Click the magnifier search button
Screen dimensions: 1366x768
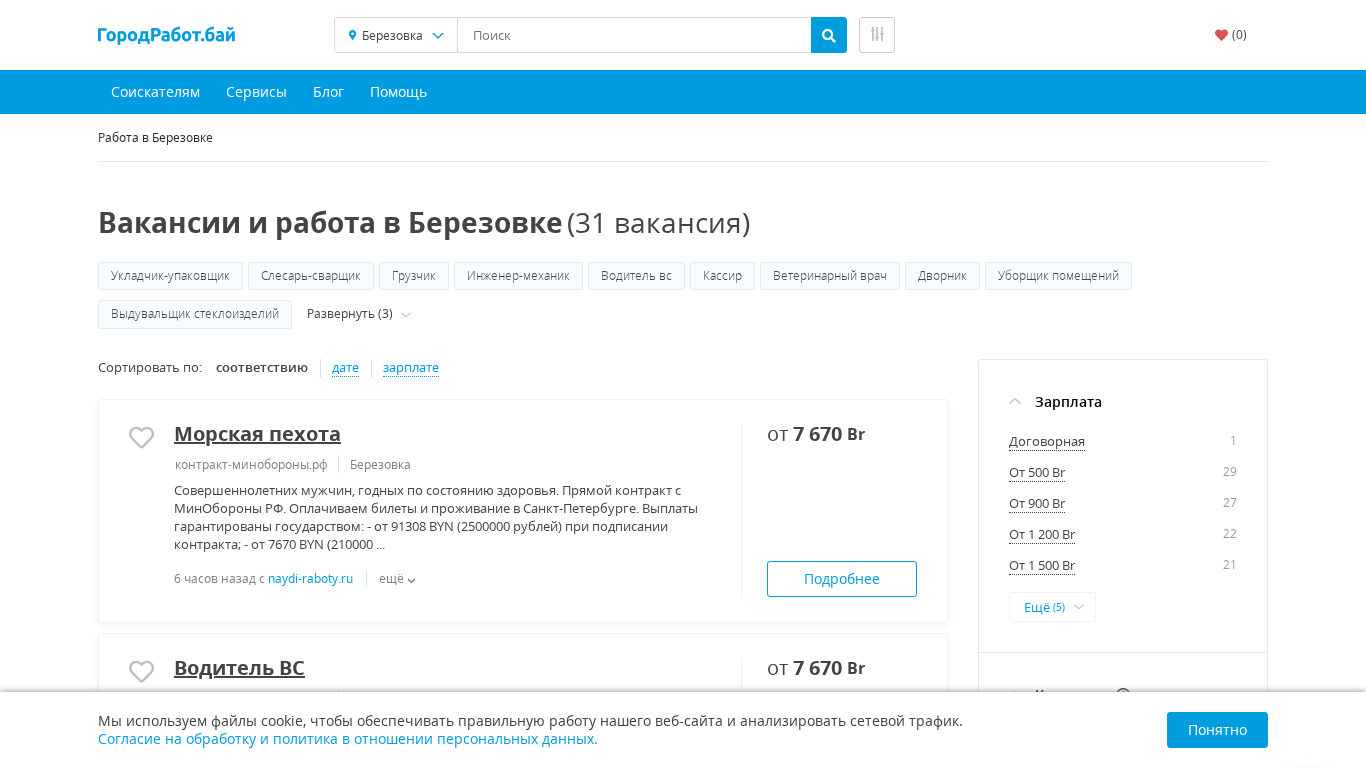tap(828, 35)
